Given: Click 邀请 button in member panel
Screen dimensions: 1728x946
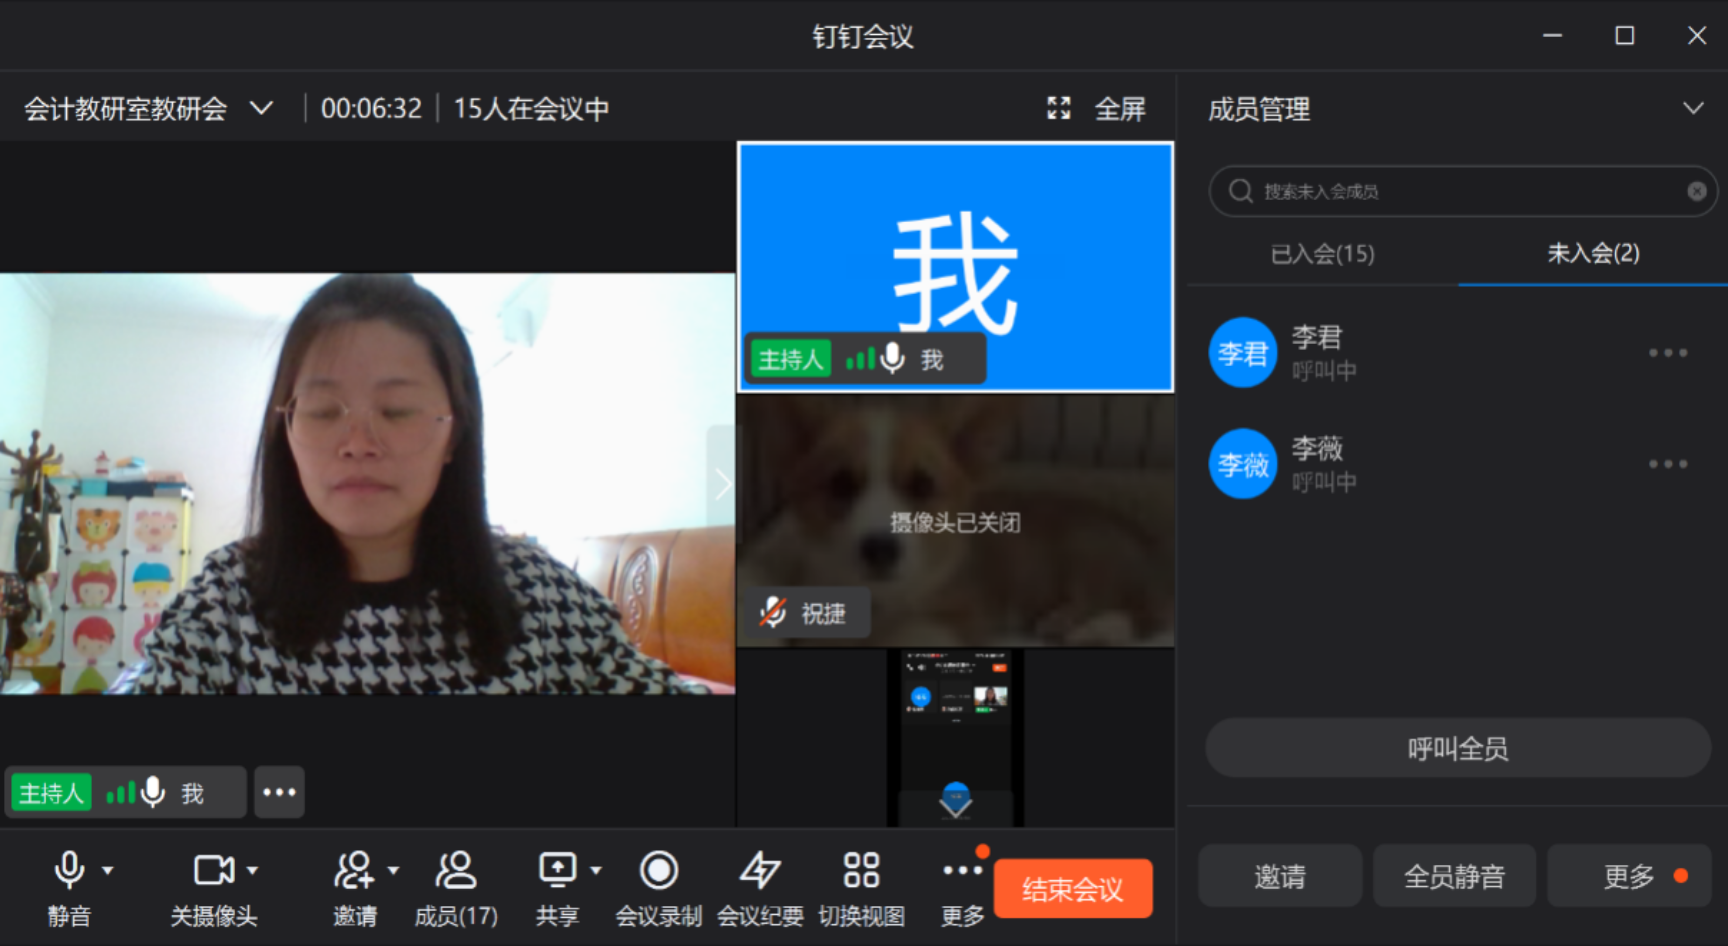Looking at the screenshot, I should (x=1280, y=876).
